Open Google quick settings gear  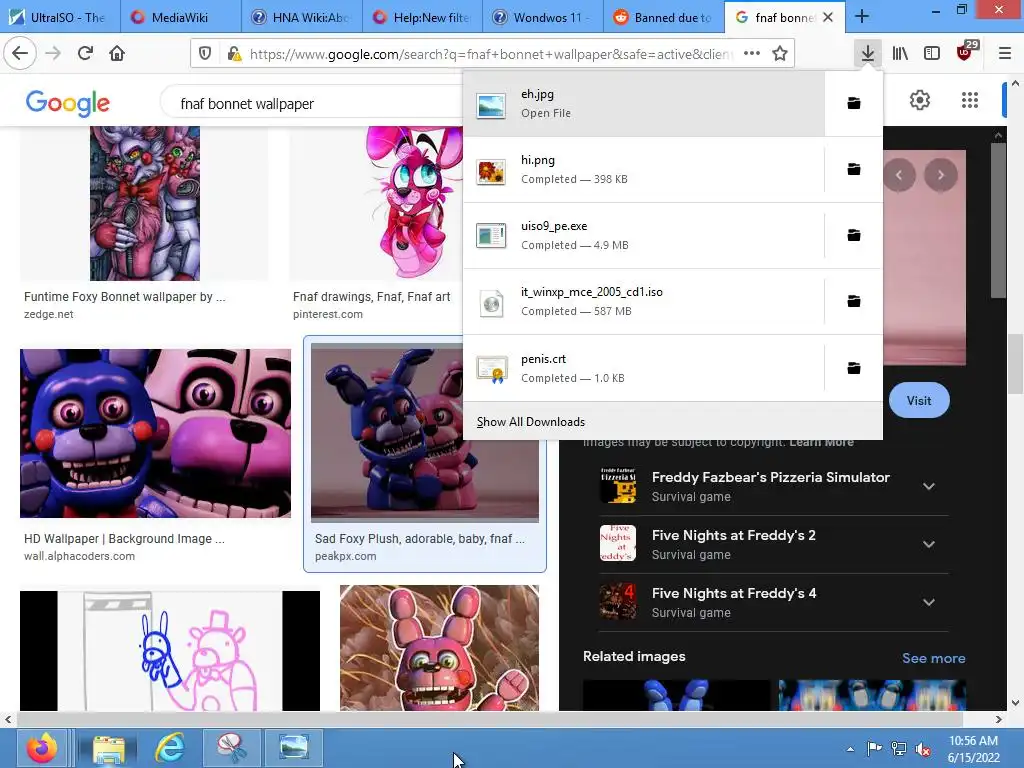click(920, 100)
